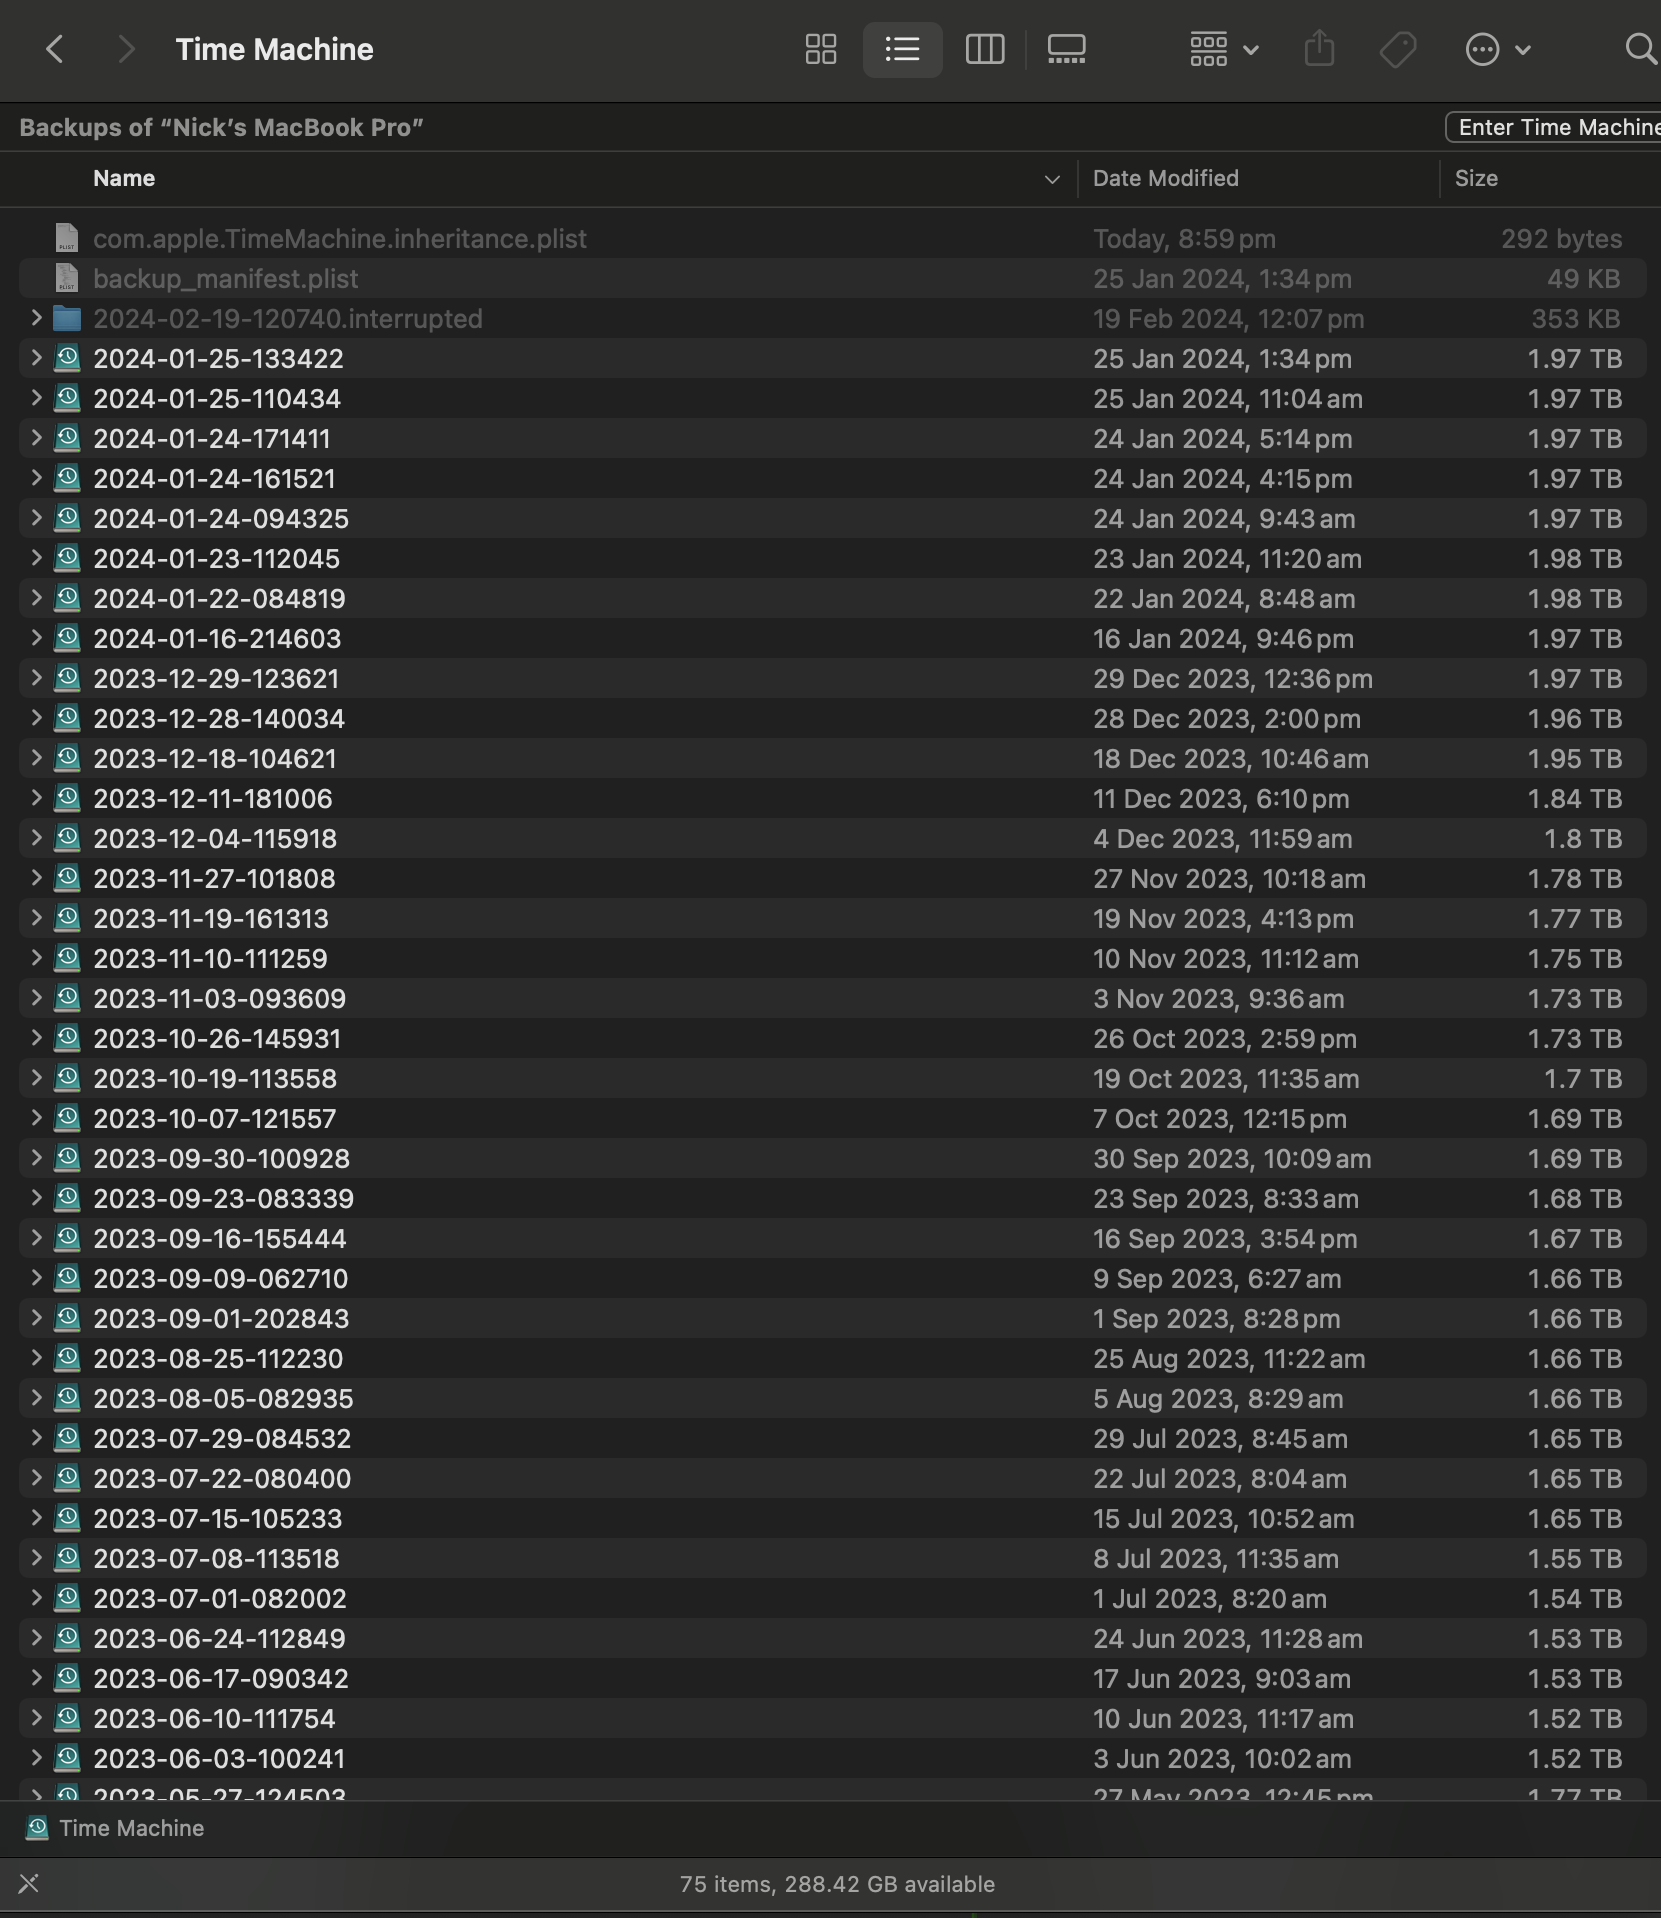Image resolution: width=1661 pixels, height=1918 pixels.
Task: Click backup icon for 2023-10-26-145931
Action: coord(67,1038)
